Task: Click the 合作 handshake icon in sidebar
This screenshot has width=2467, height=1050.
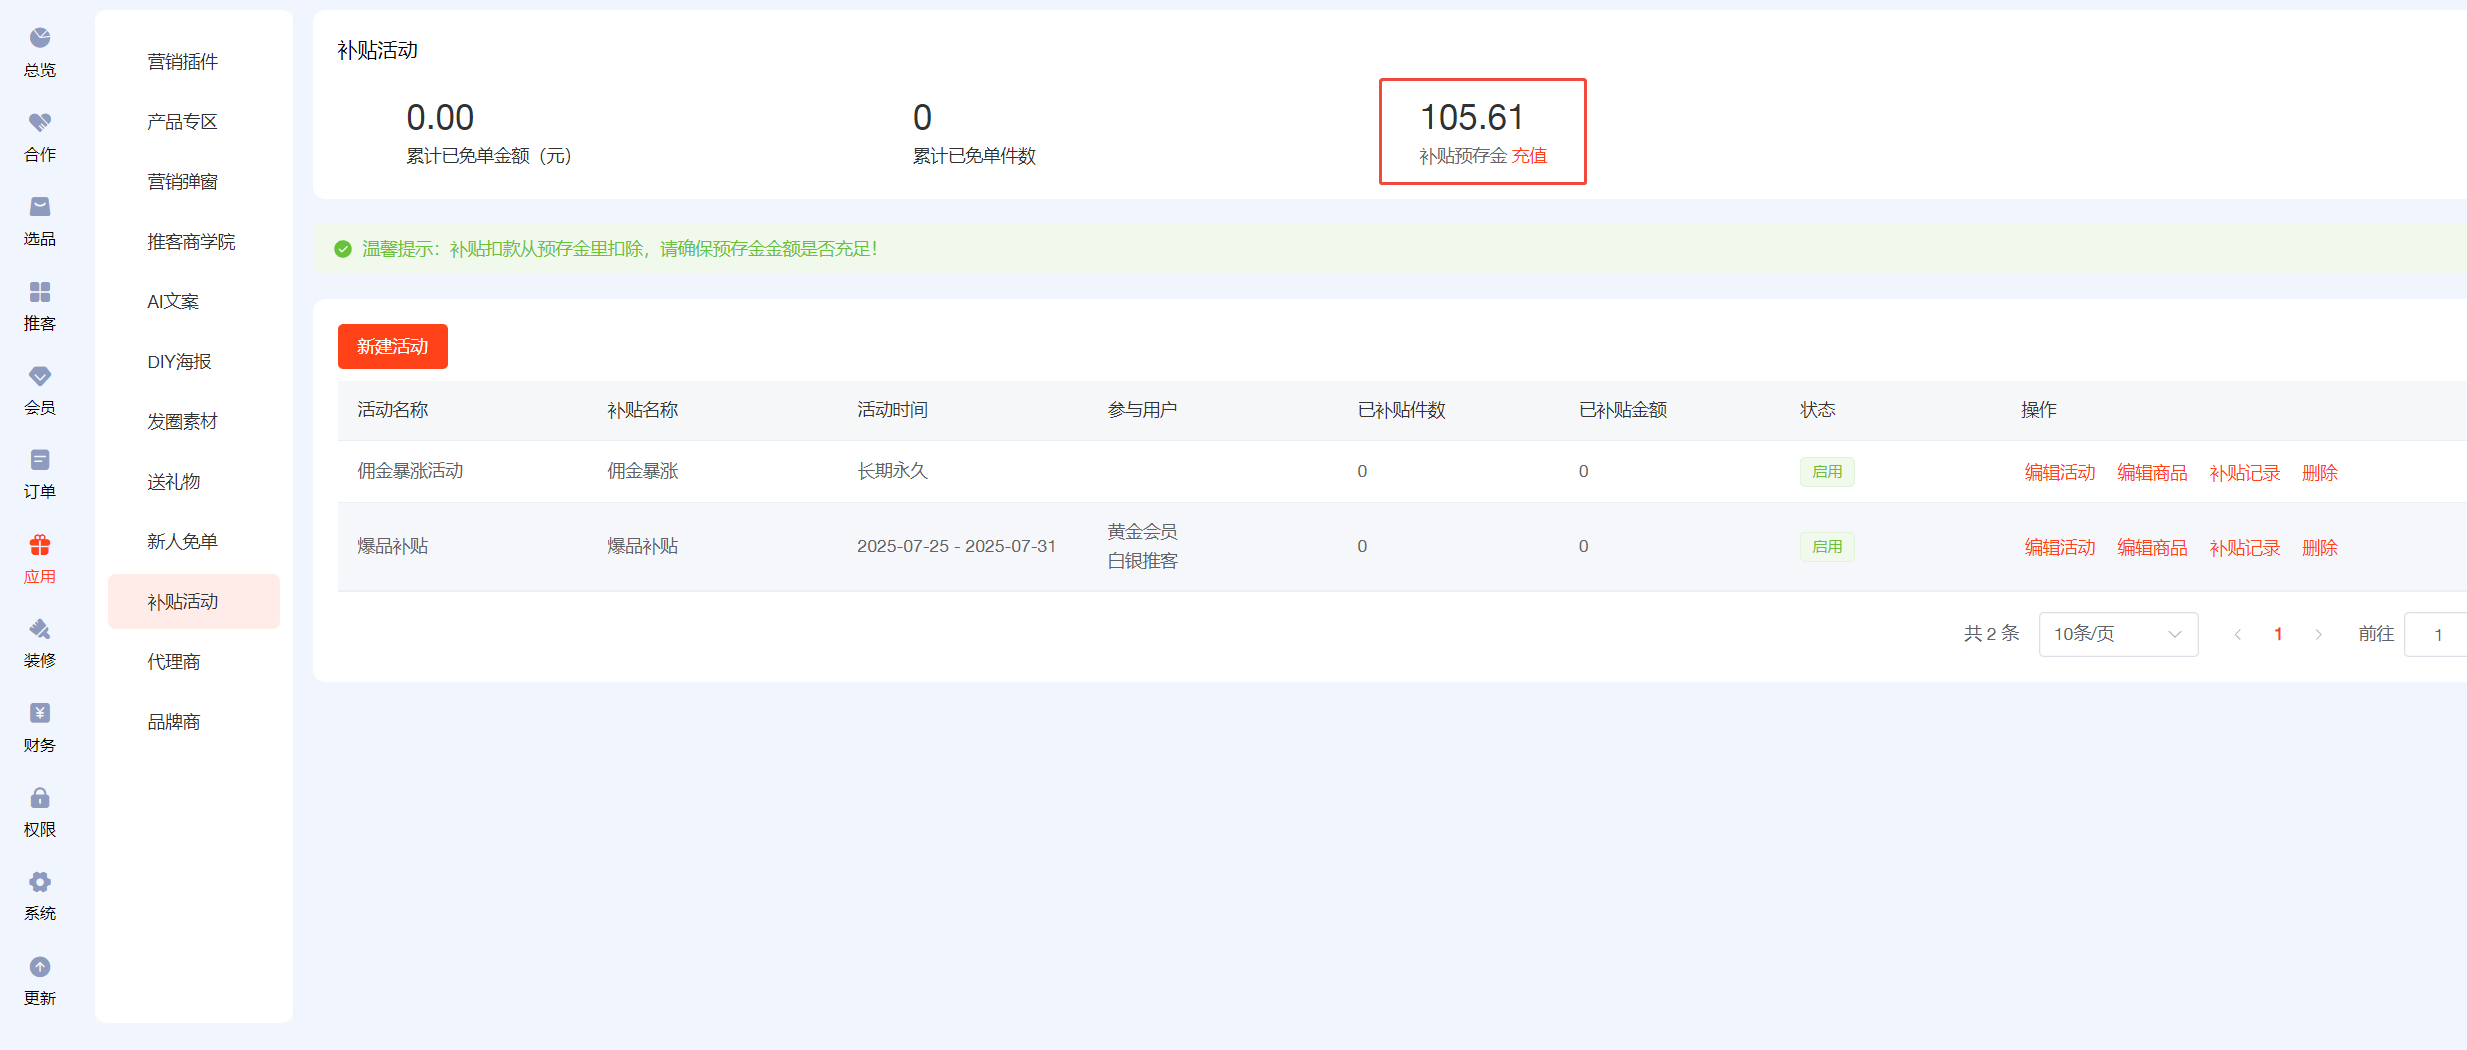Action: coord(40,122)
